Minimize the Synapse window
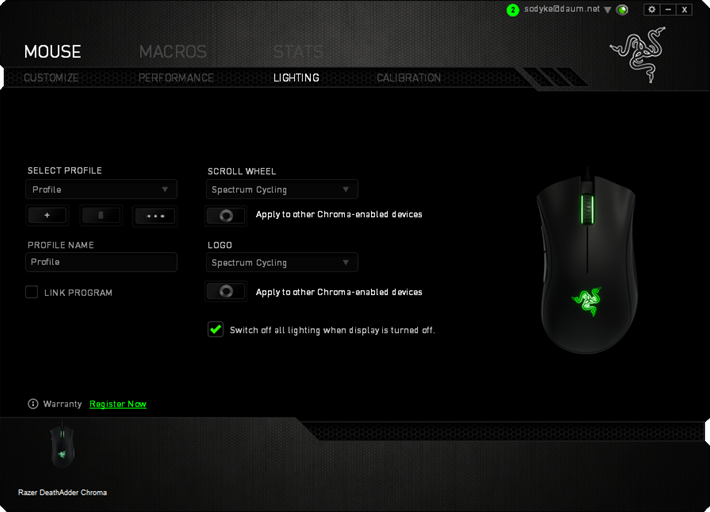Viewport: 710px width, 512px height. coord(668,10)
